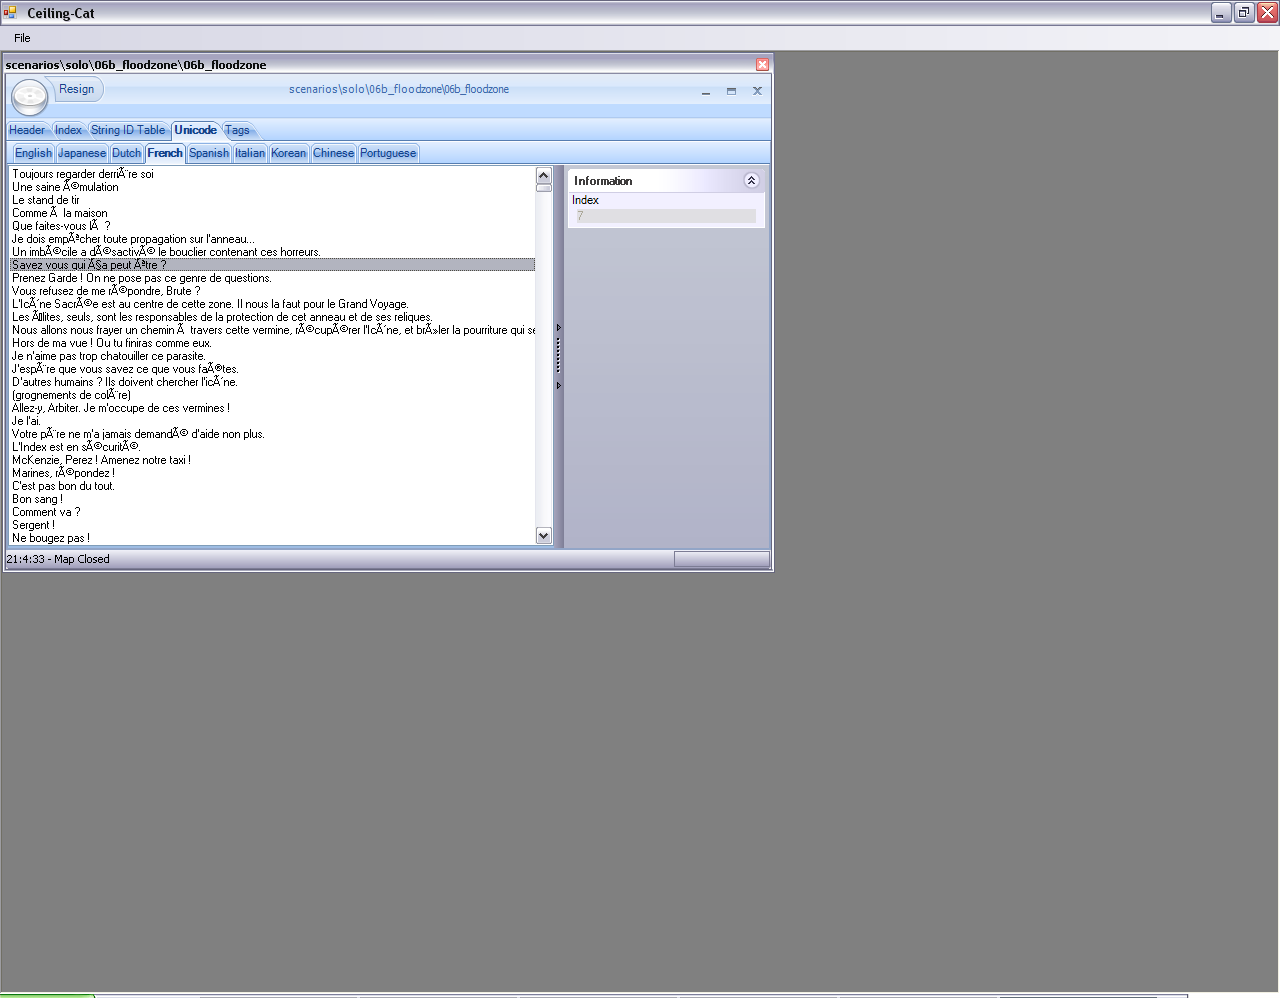Switch to the String ID Table tab
The image size is (1280, 998).
pos(128,130)
